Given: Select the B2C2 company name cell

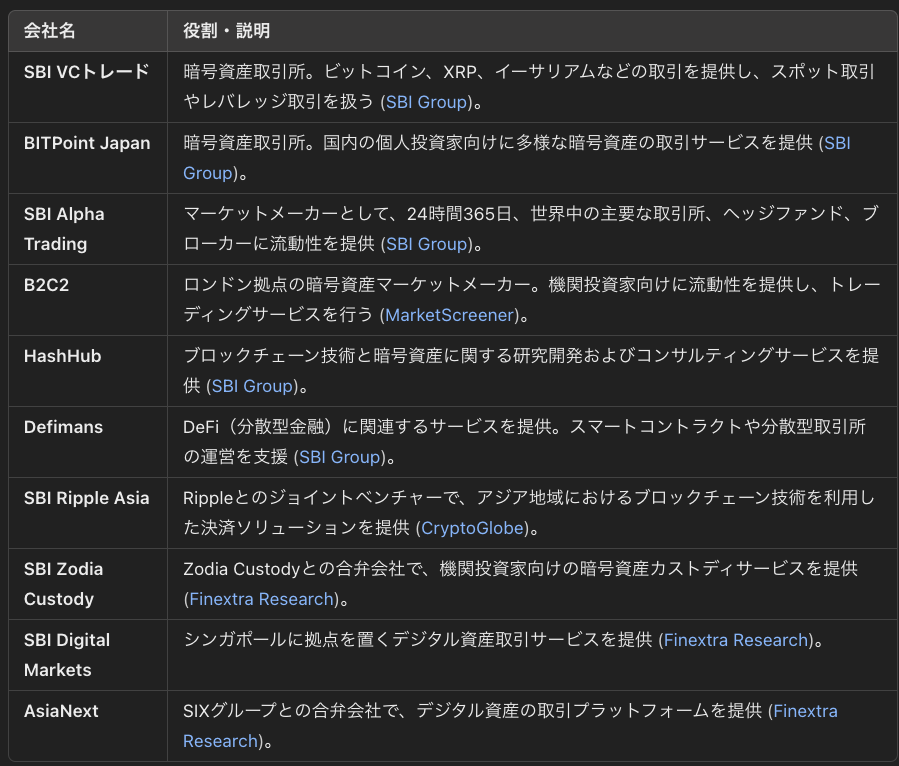Looking at the screenshot, I should (88, 300).
